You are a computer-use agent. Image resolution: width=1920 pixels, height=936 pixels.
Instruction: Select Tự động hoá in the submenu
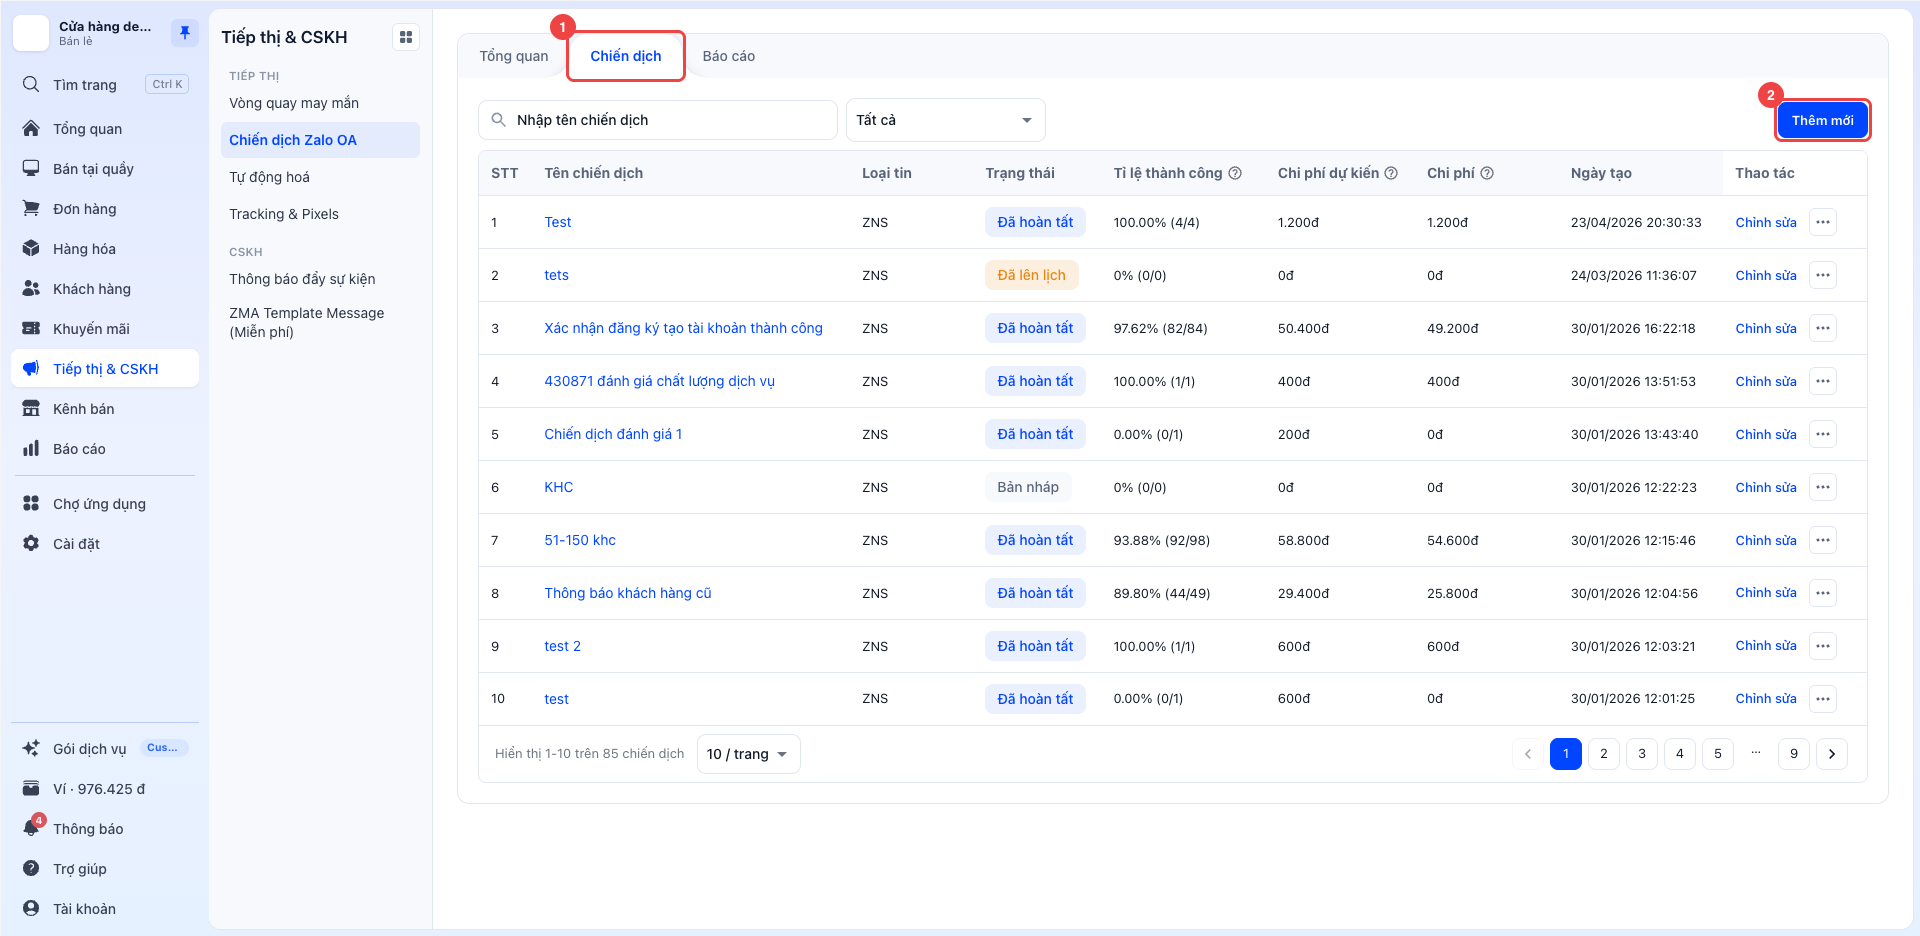(270, 177)
